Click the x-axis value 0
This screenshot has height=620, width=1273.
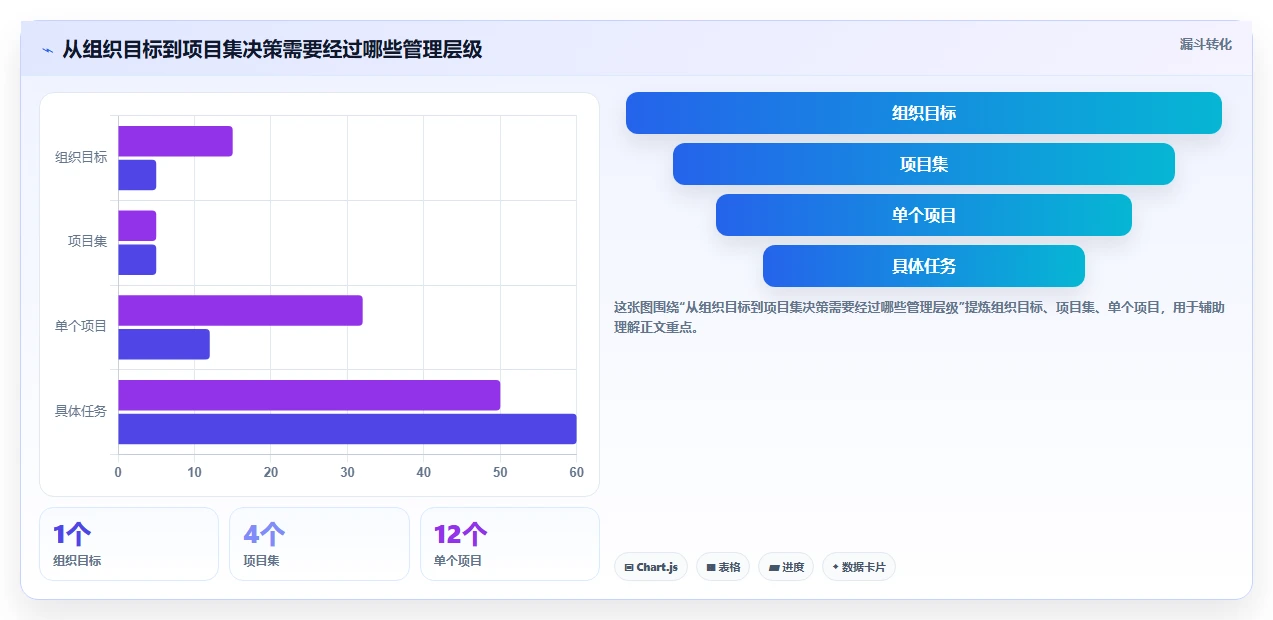coord(118,472)
